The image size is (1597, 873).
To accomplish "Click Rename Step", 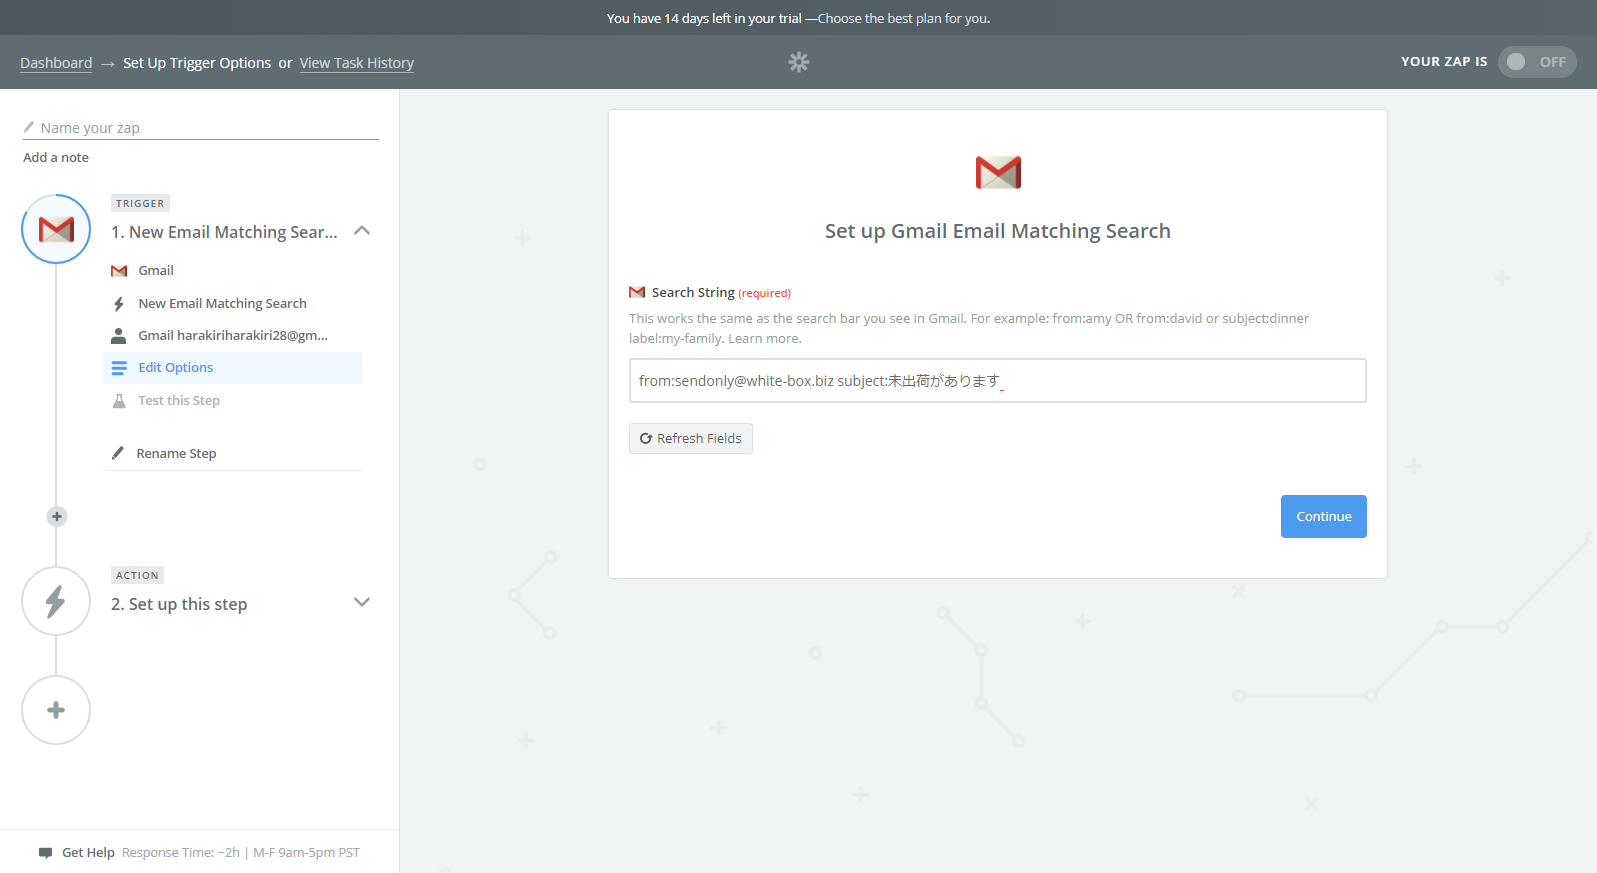I will coord(176,453).
